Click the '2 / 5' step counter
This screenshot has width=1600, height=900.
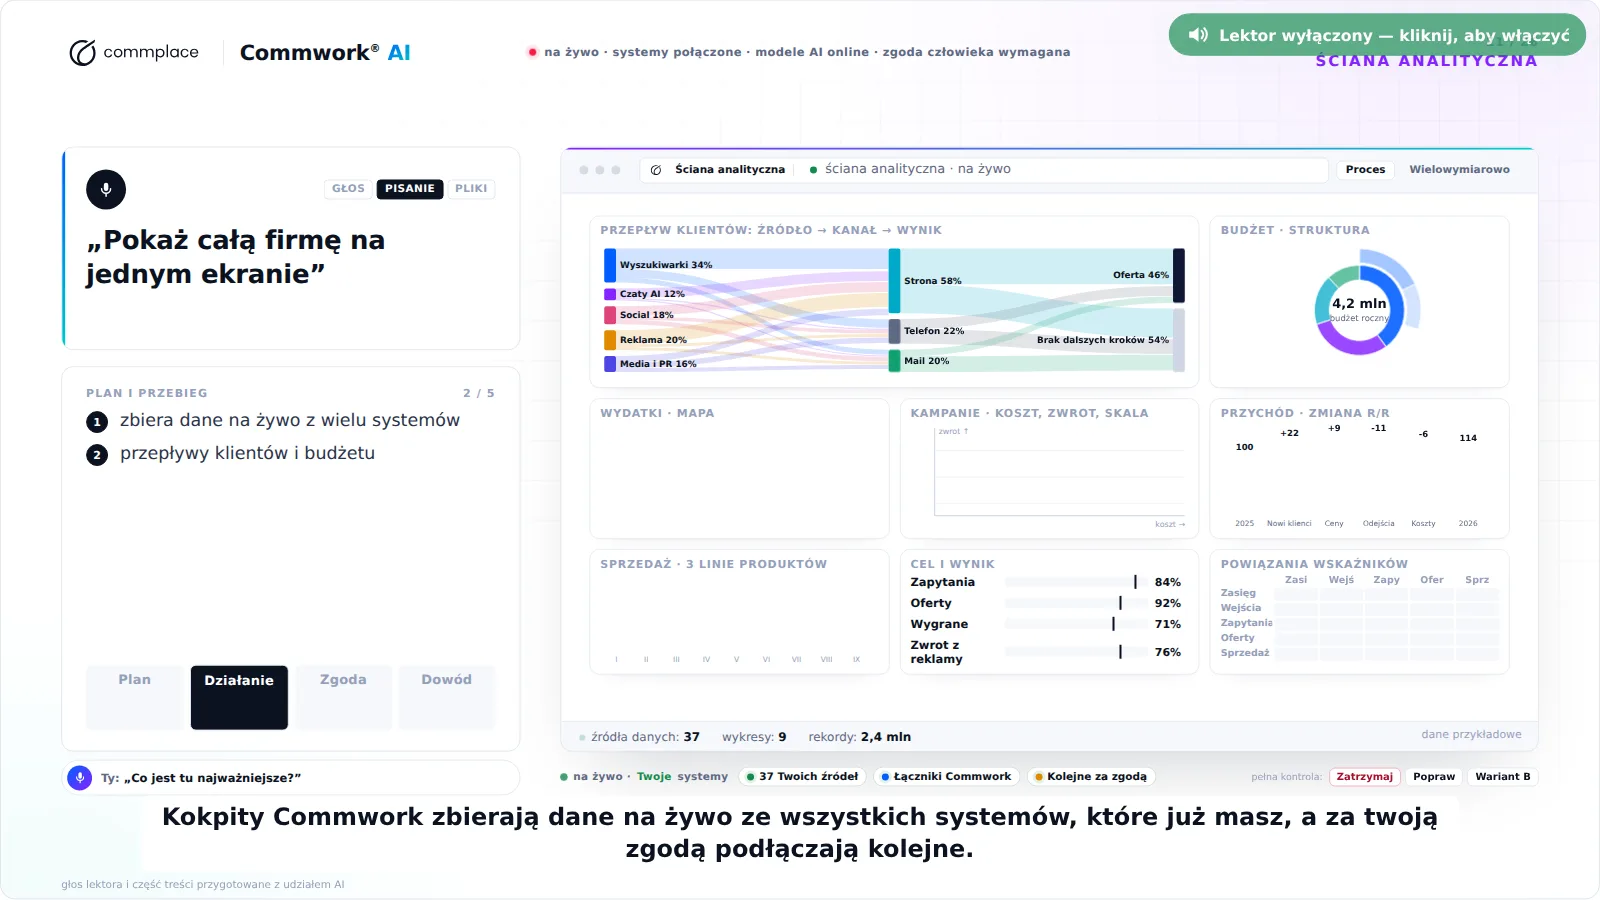[479, 394]
